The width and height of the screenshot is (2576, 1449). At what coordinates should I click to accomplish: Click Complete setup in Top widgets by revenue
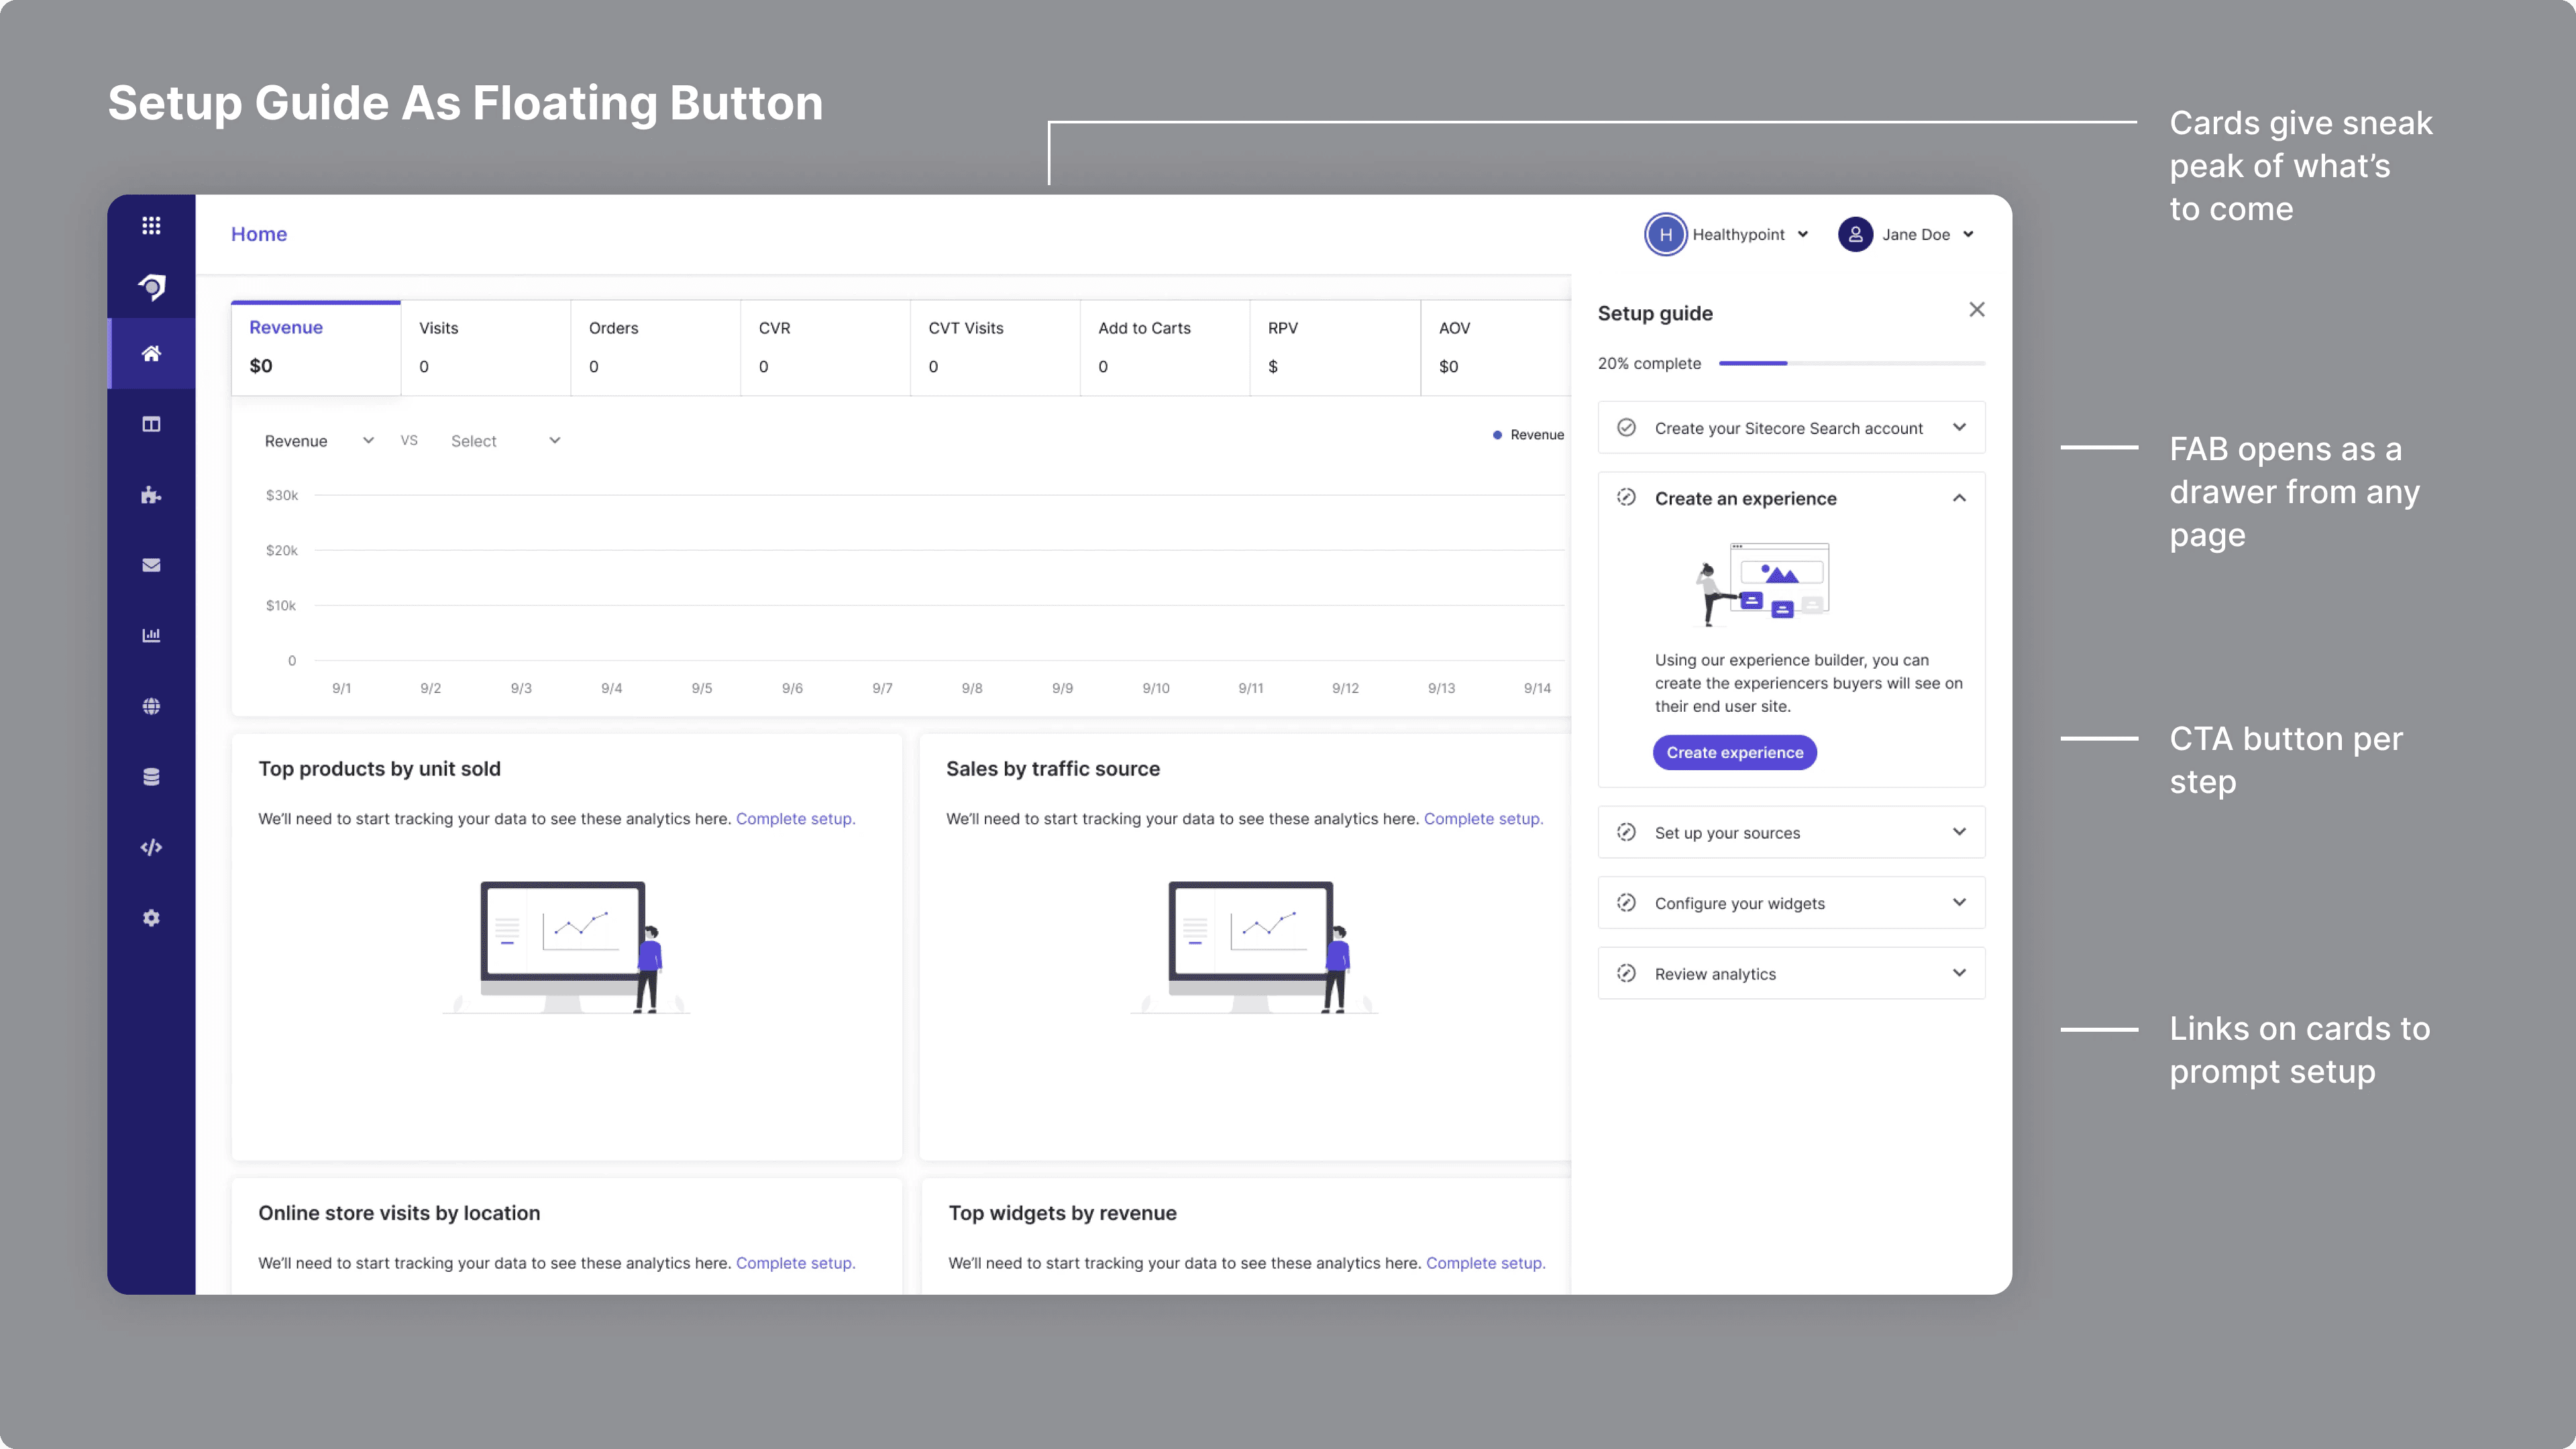point(1486,1263)
